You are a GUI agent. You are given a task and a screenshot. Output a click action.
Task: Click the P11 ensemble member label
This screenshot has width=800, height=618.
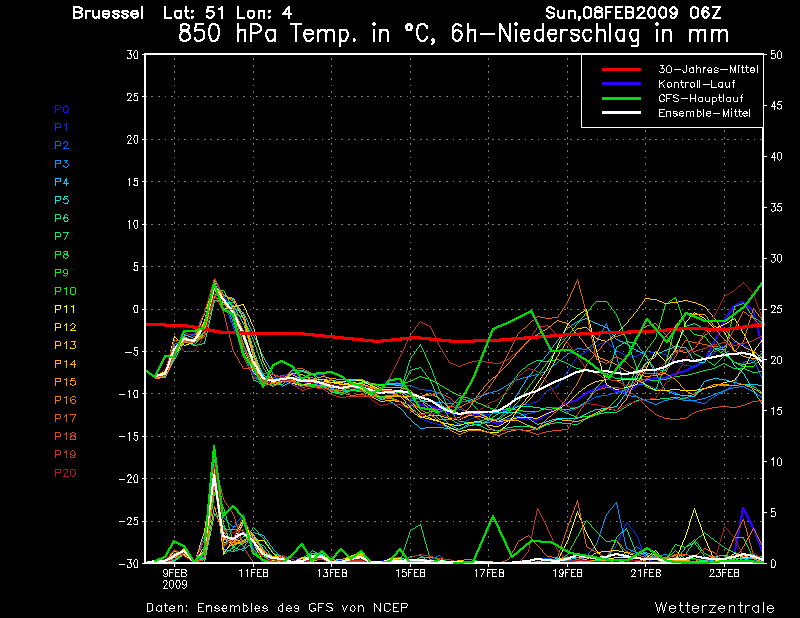65,309
